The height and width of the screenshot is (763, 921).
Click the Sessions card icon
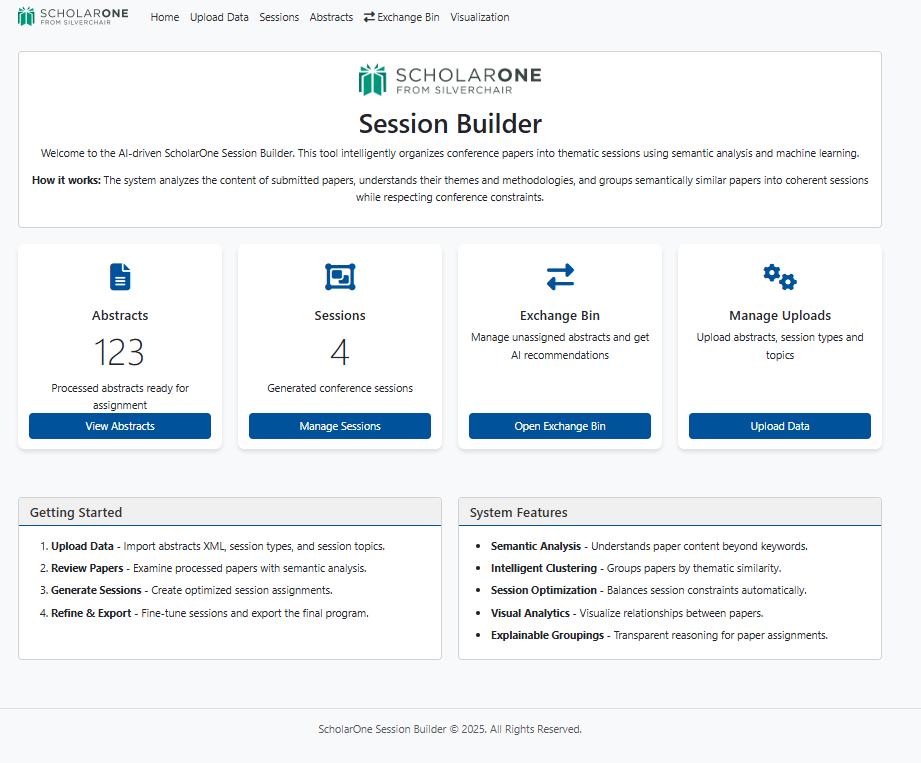pos(340,277)
